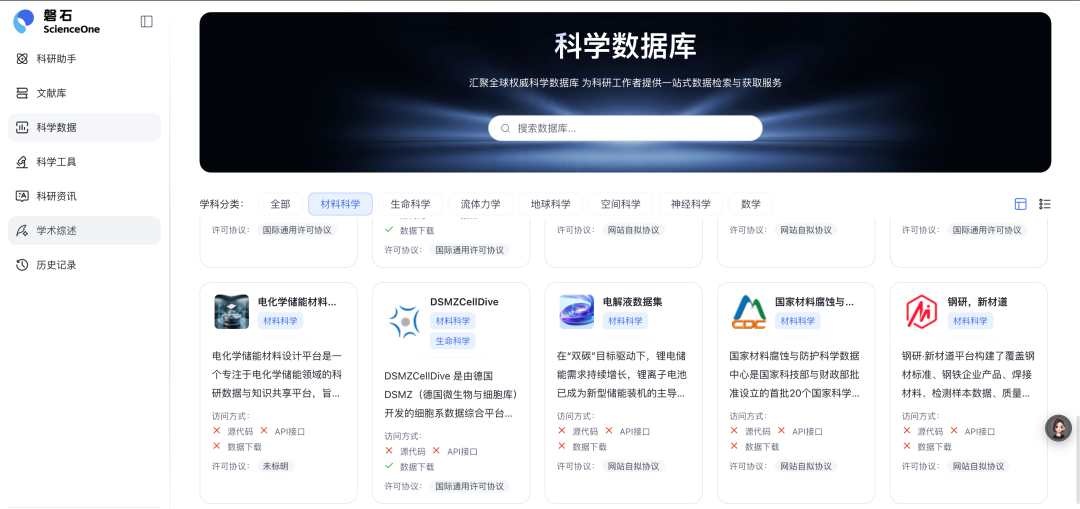Open 学术综述 in the sidebar
The height and width of the screenshot is (509, 1080).
click(56, 231)
